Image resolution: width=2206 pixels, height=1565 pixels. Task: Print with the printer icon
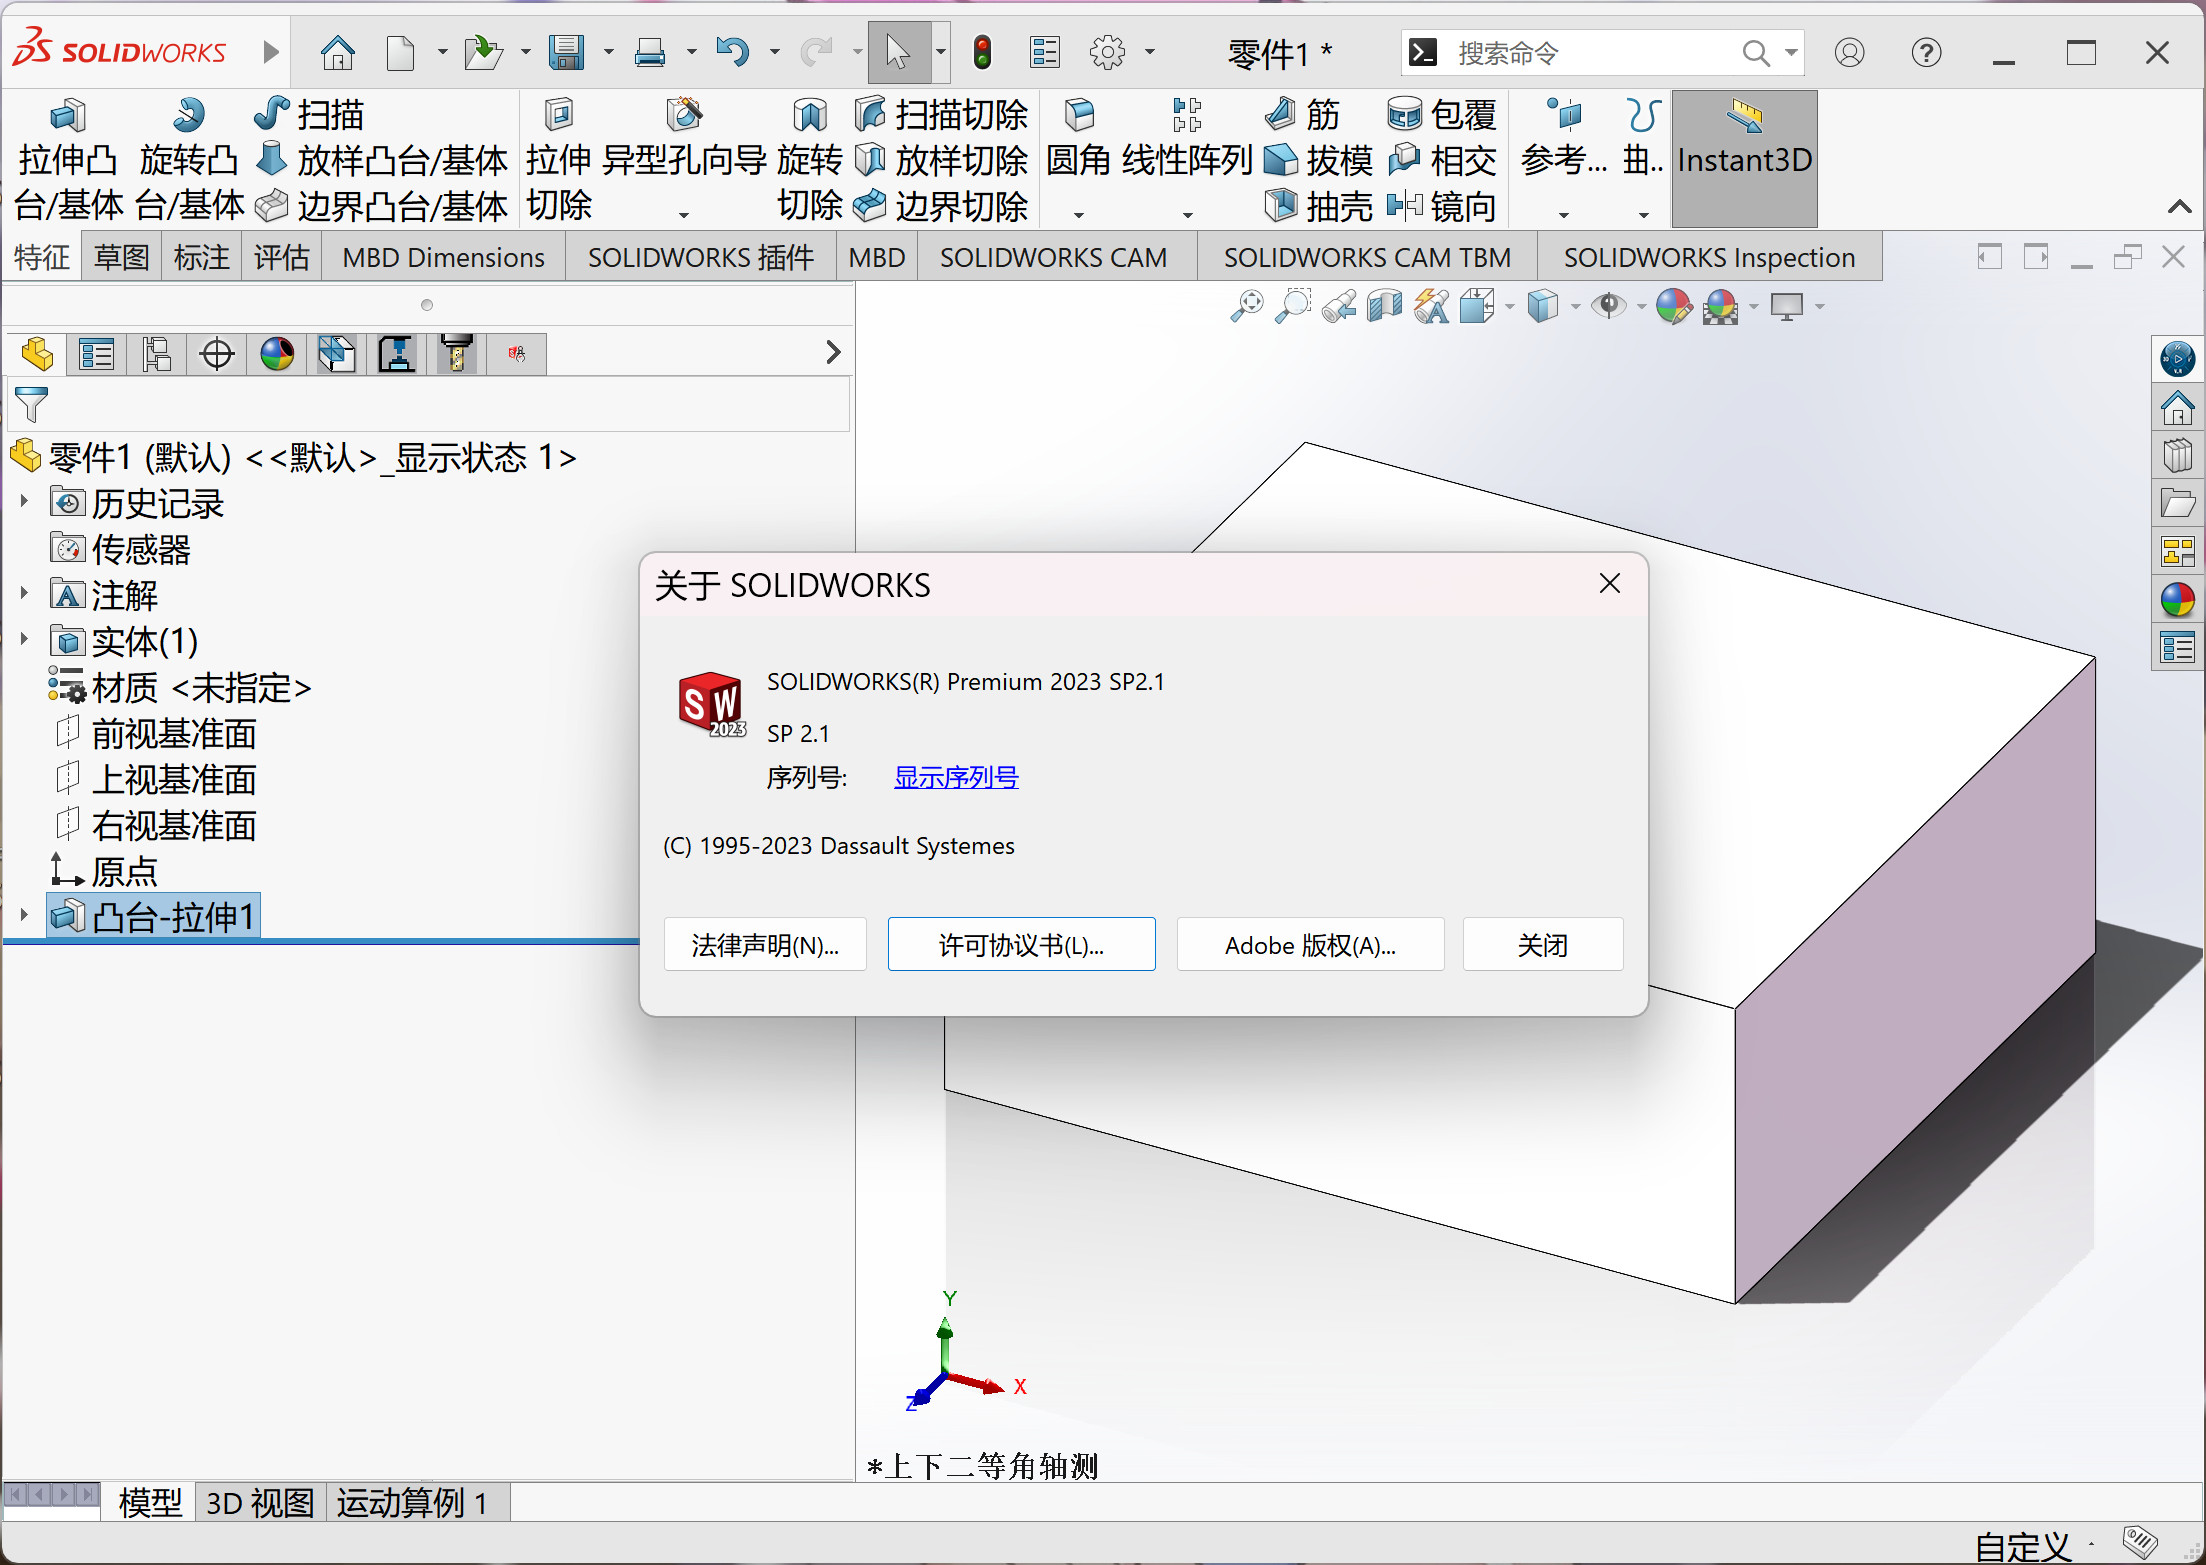[x=650, y=52]
